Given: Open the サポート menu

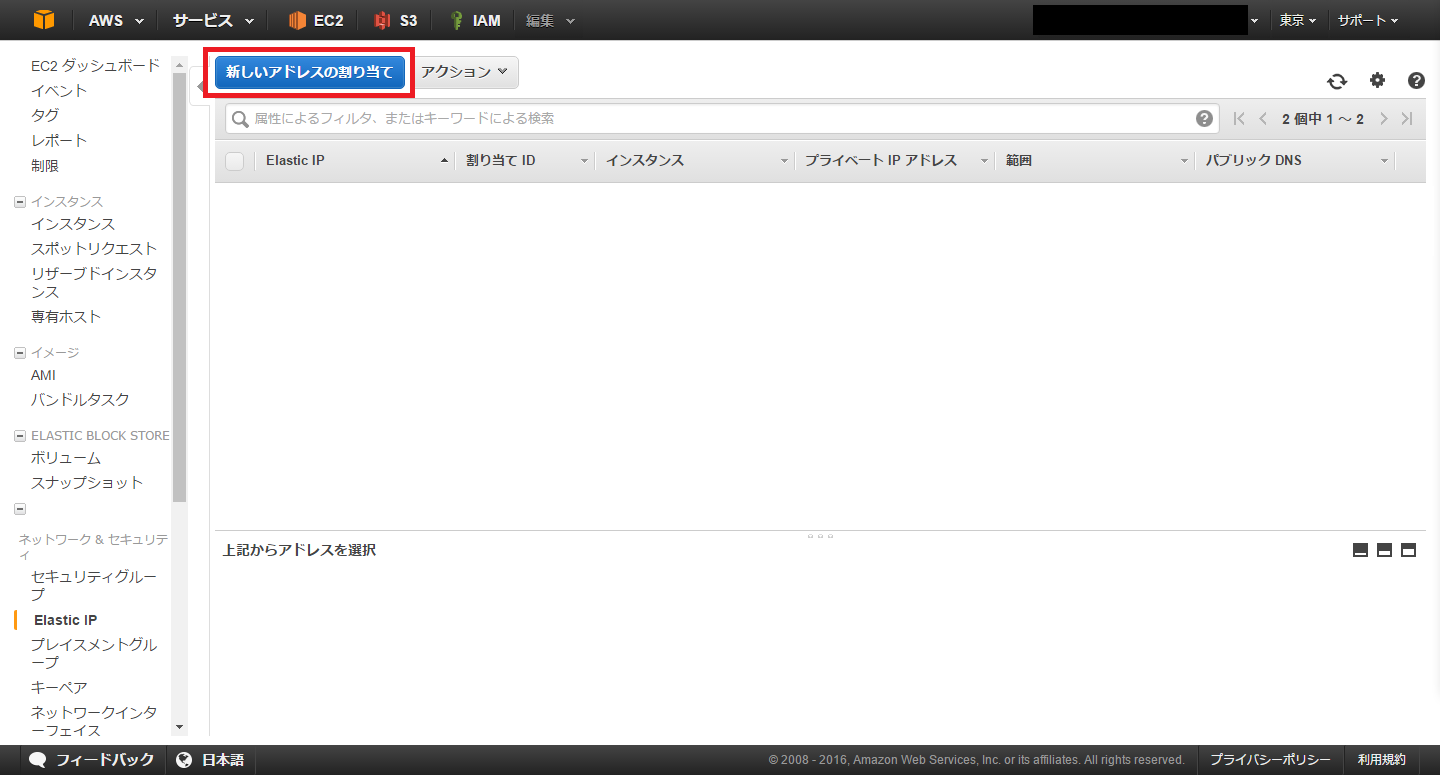Looking at the screenshot, I should (1367, 20).
